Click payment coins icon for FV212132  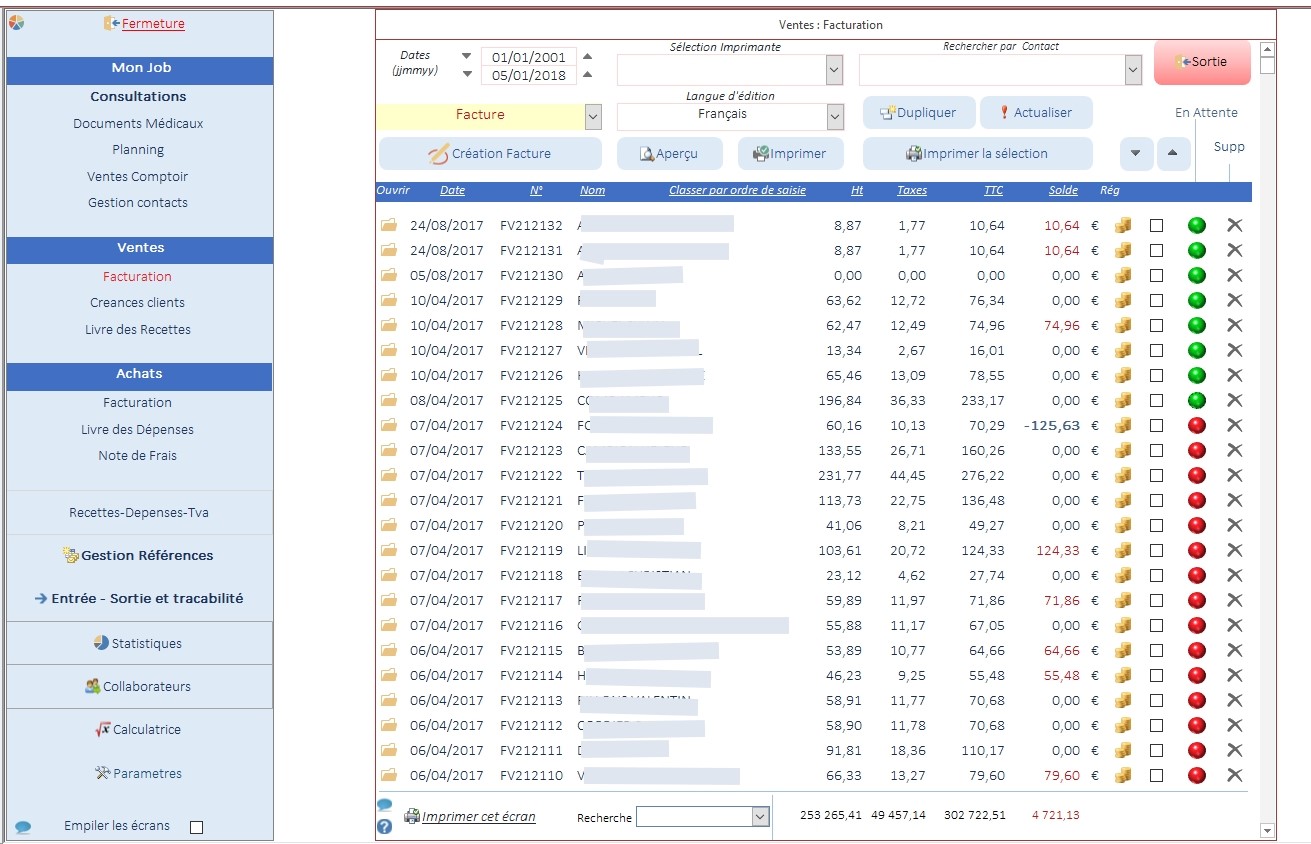pyautogui.click(x=1123, y=225)
